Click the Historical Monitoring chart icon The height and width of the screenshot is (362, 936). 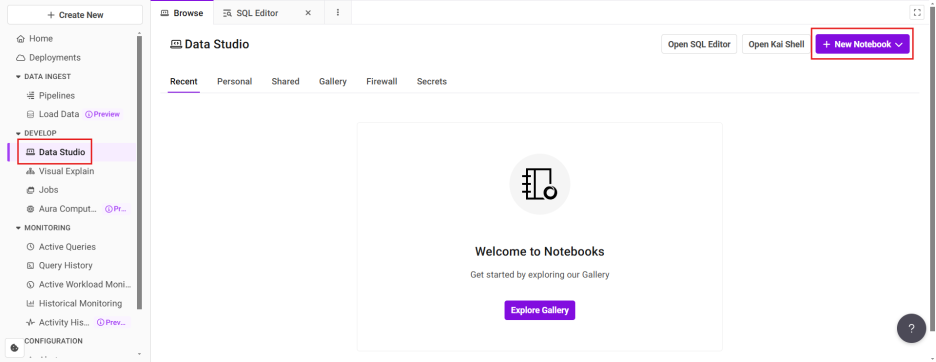31,303
